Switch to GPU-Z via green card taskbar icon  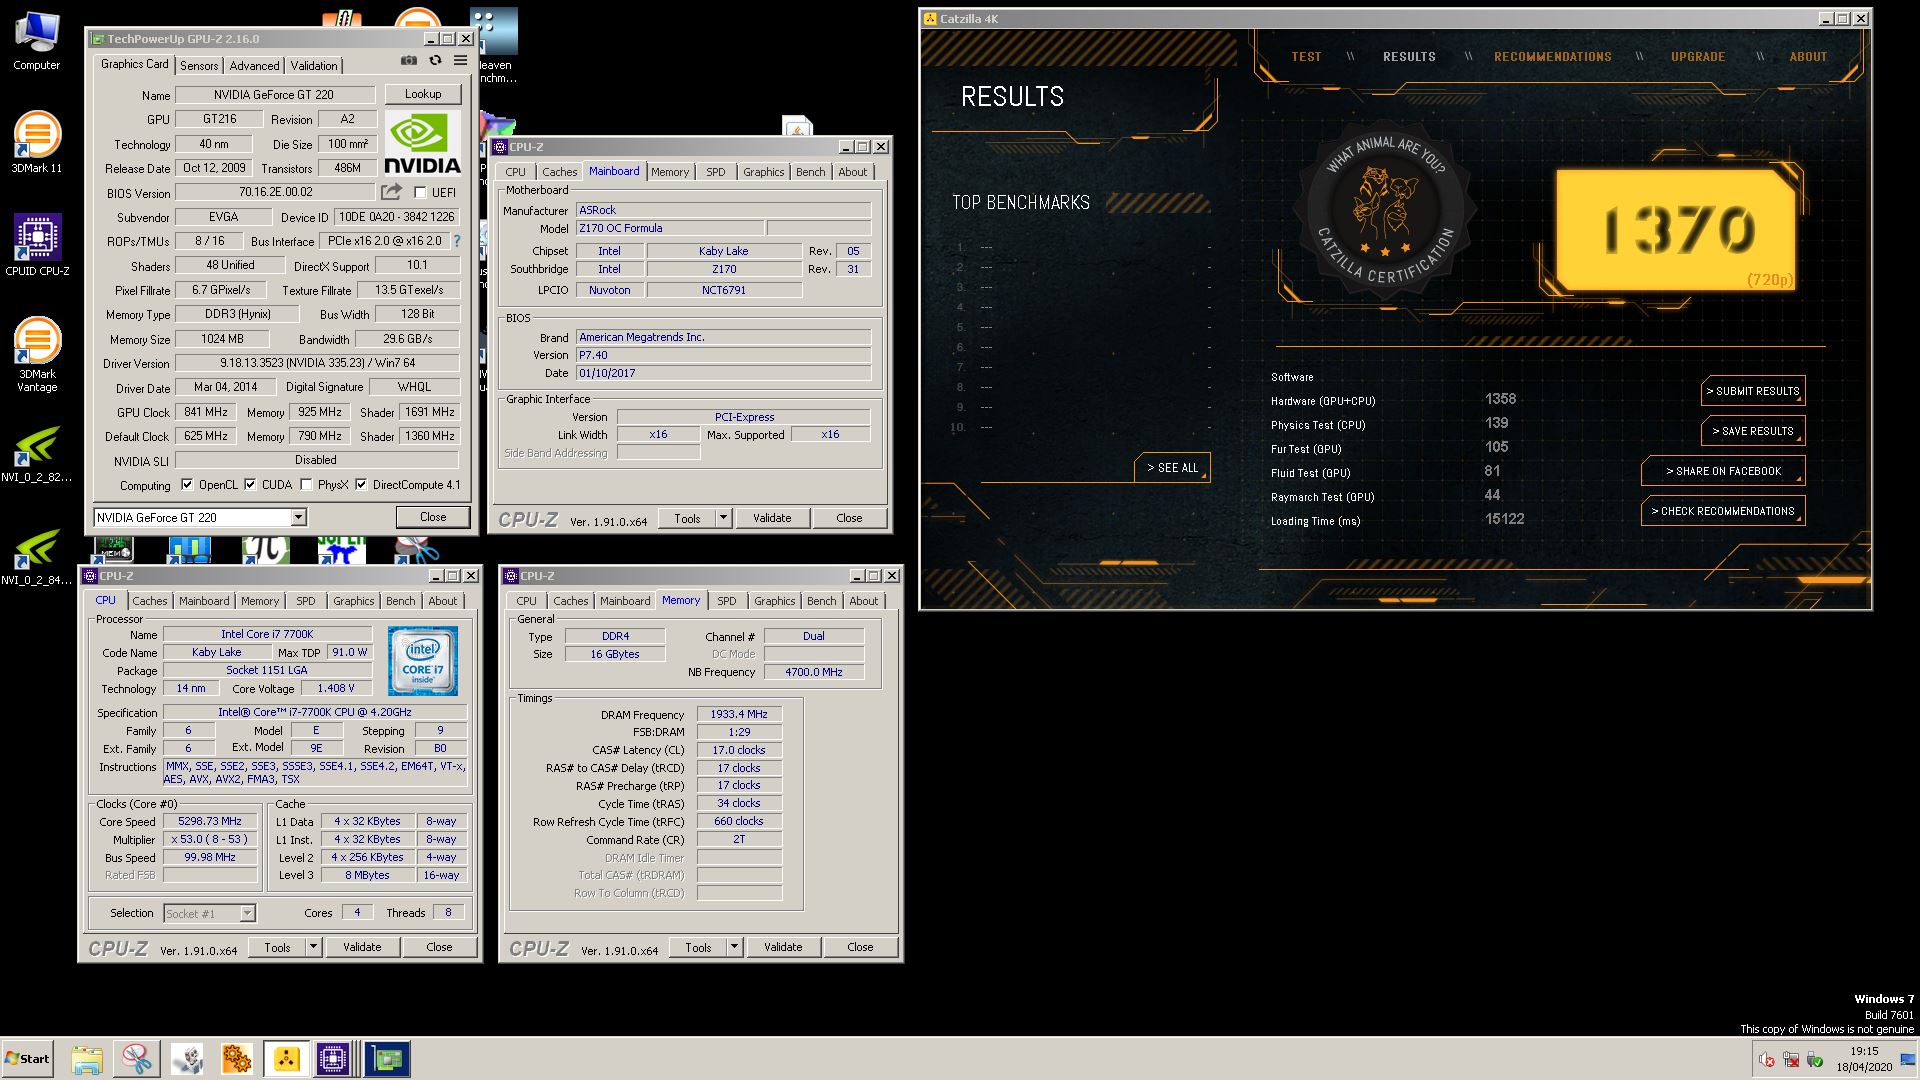[x=387, y=1059]
